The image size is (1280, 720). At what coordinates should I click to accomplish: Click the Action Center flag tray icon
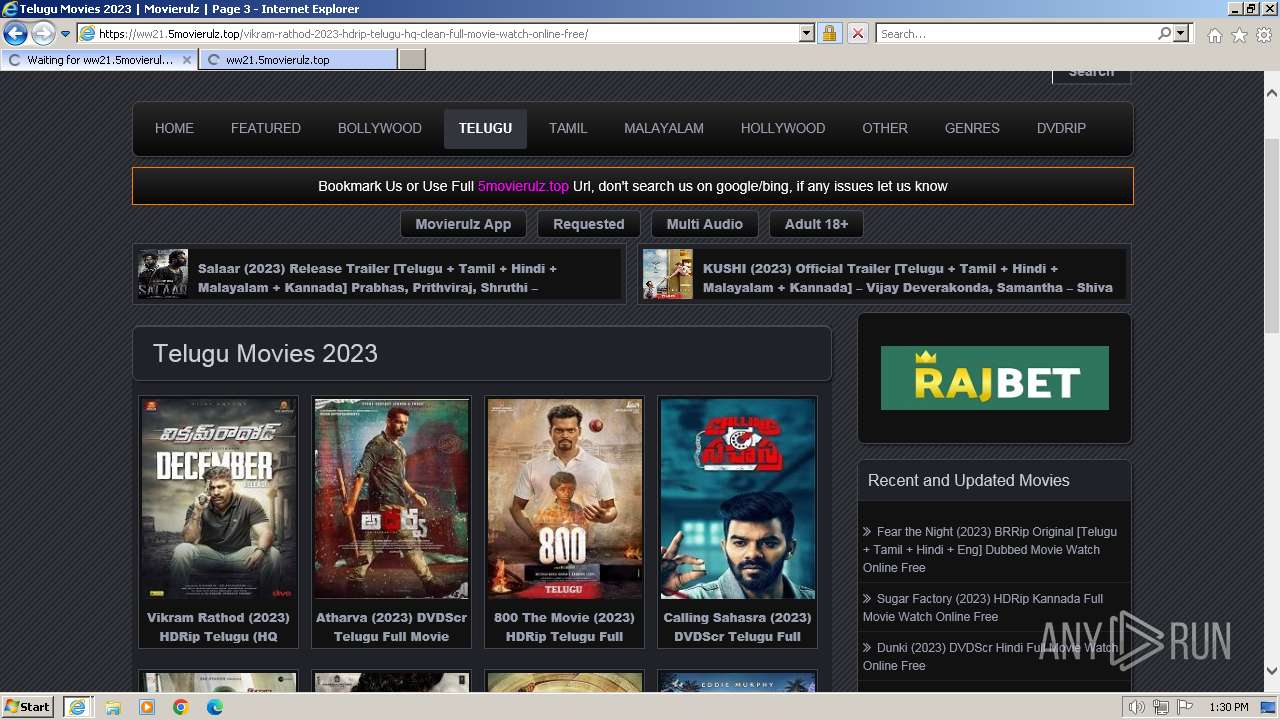[x=1183, y=707]
